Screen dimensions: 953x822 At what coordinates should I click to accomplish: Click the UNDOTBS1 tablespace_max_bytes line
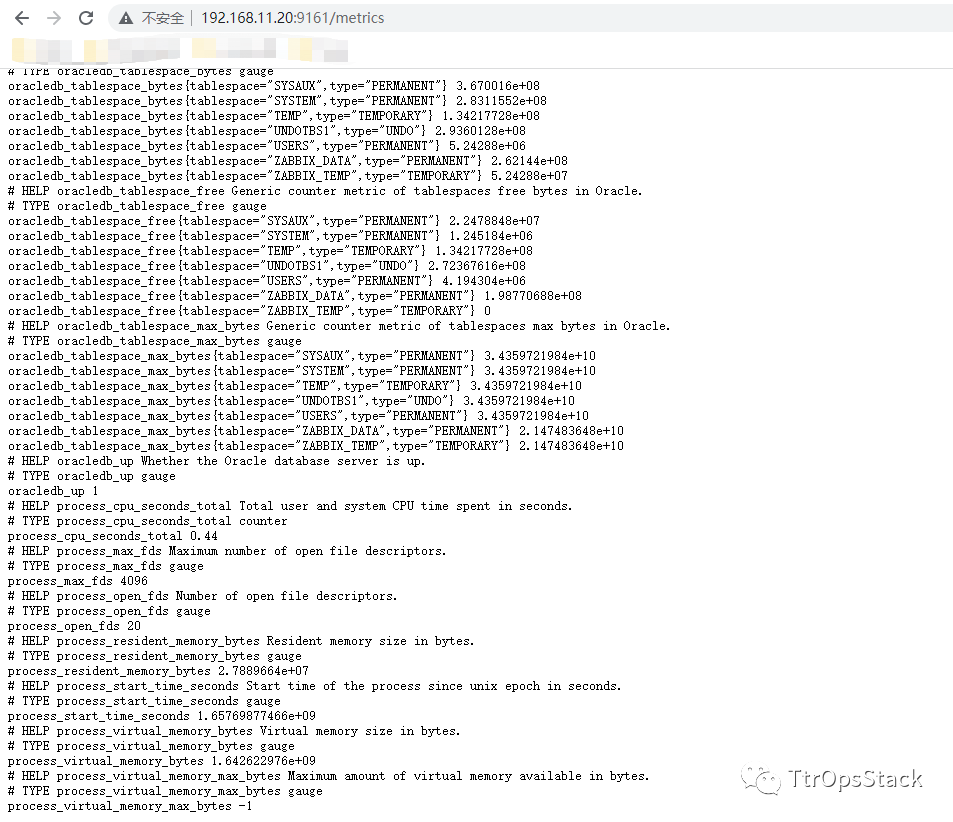(x=291, y=401)
